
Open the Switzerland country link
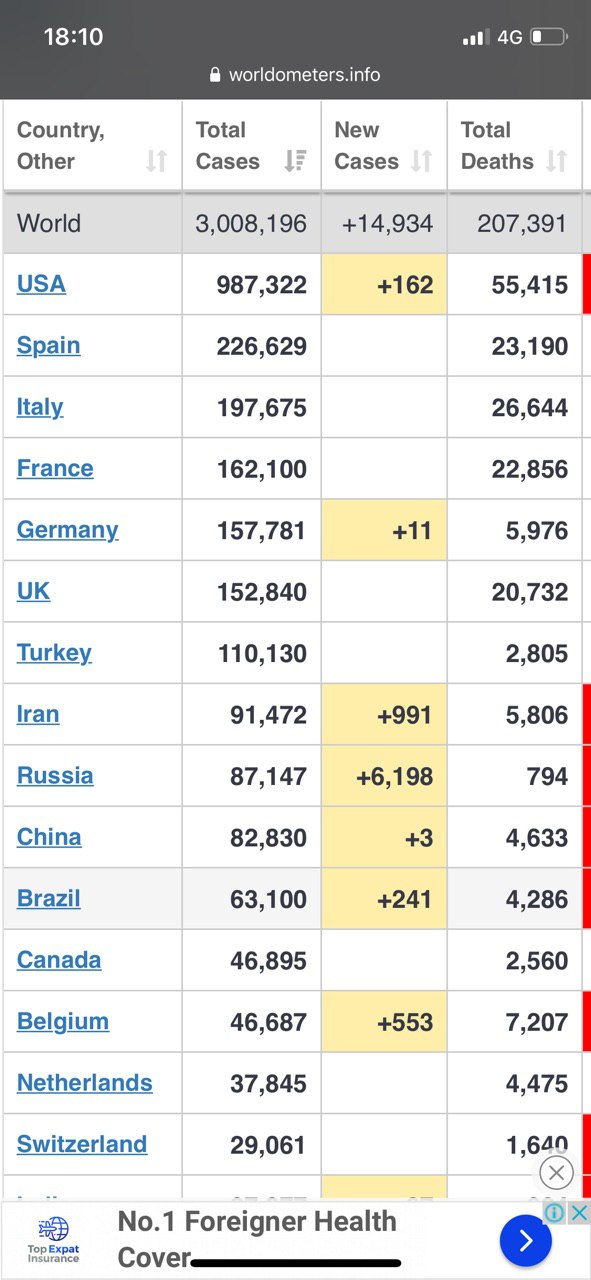pos(82,1144)
